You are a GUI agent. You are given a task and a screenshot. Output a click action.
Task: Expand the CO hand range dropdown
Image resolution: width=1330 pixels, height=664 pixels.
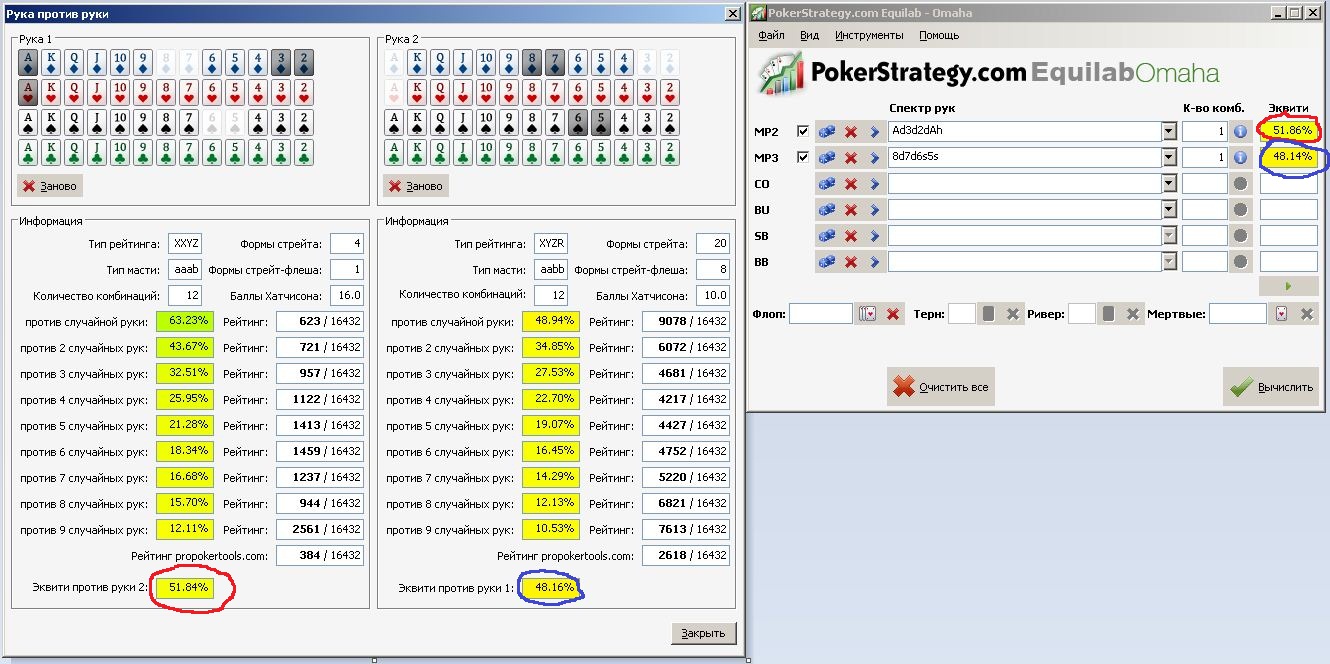(x=1168, y=184)
